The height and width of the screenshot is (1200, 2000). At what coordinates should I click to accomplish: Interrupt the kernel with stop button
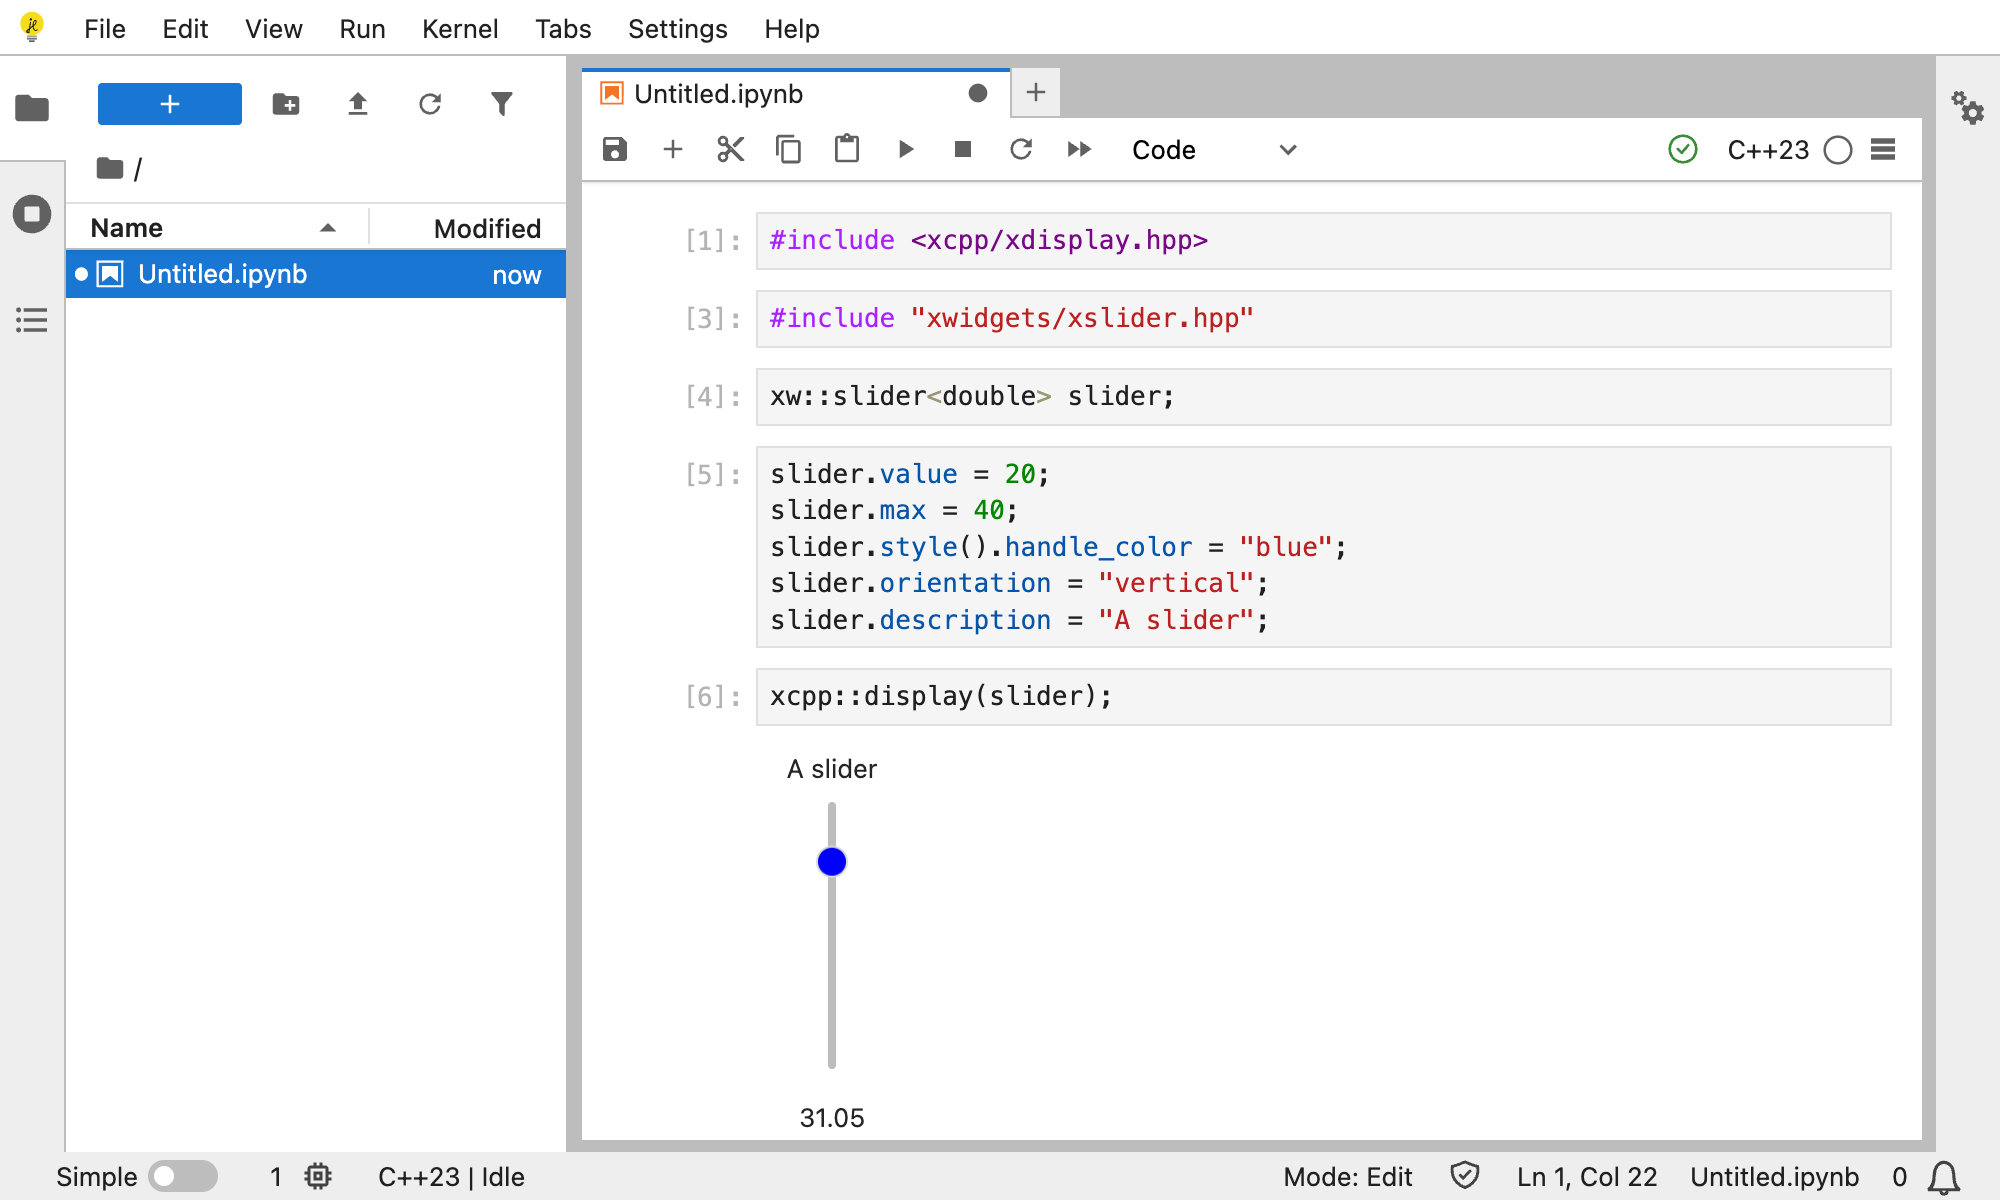[x=963, y=149]
